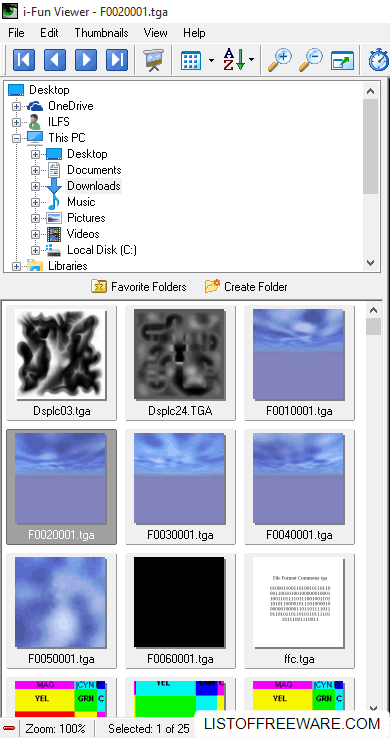390x738 pixels.
Task: Show the previous image
Action: 55,60
